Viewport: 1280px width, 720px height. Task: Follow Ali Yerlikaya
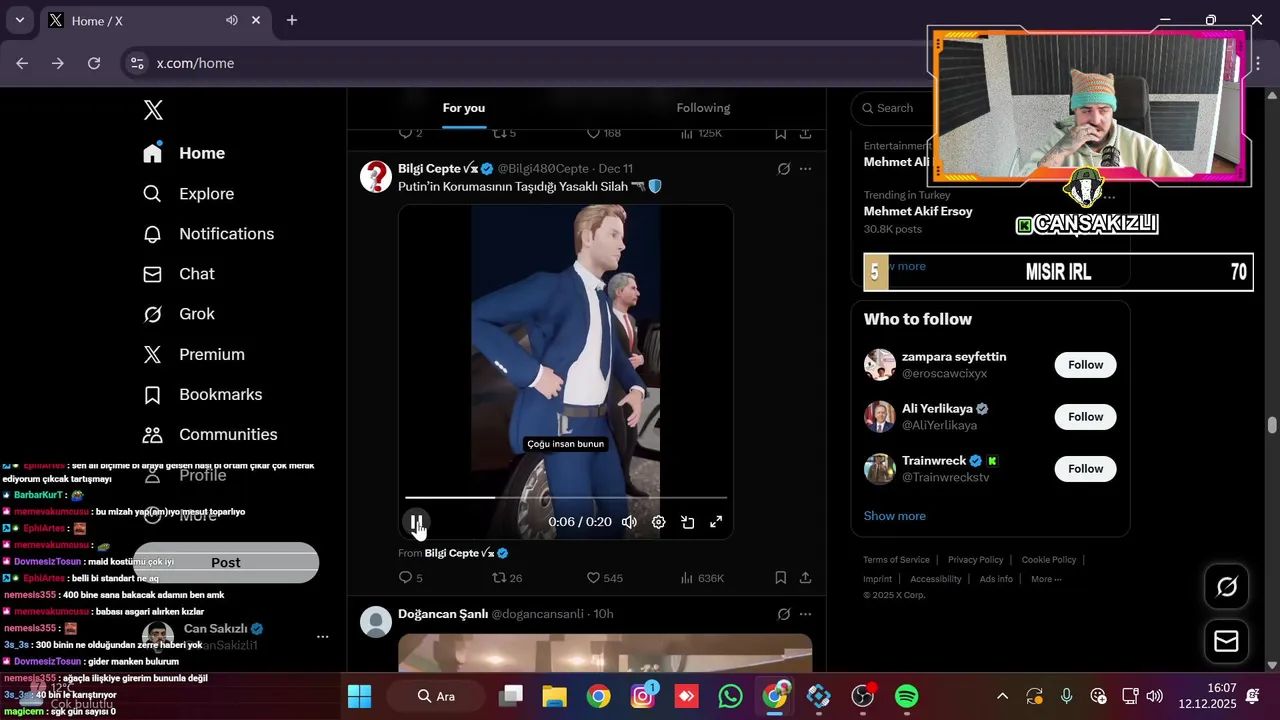(1085, 417)
